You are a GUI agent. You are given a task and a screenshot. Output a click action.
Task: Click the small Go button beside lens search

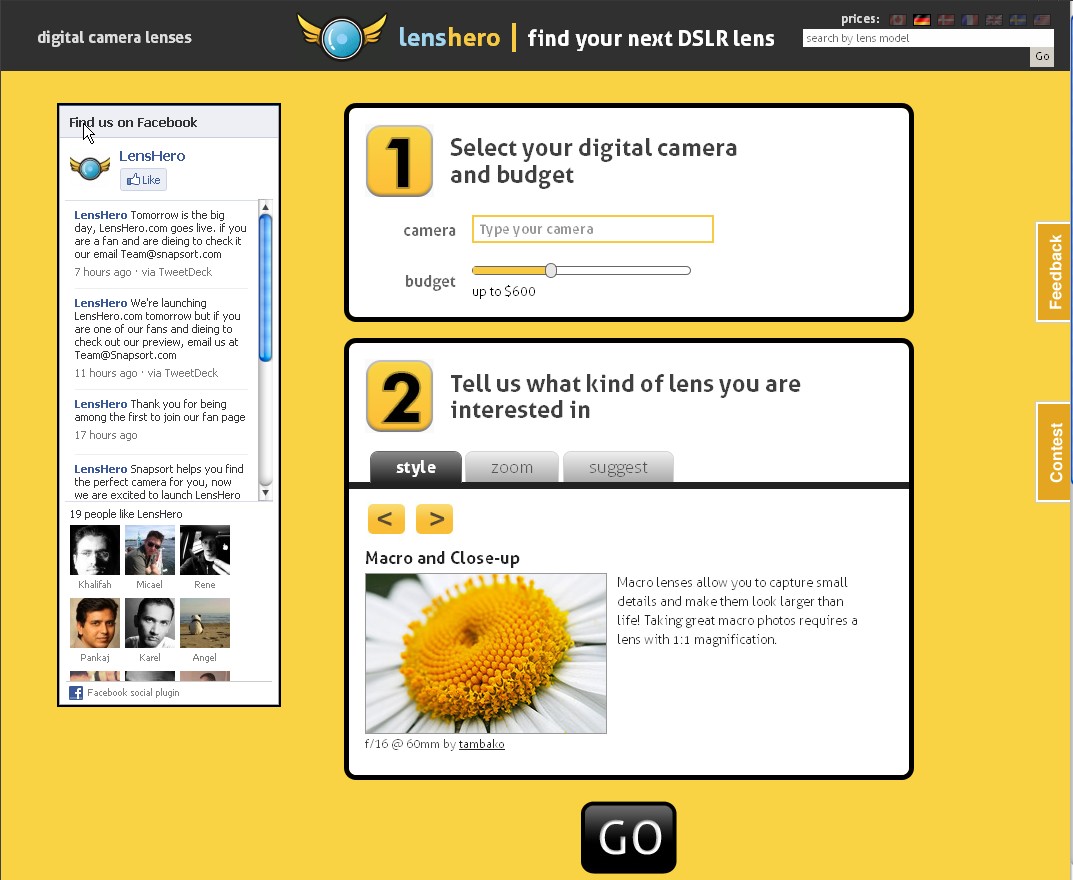pyautogui.click(x=1042, y=57)
